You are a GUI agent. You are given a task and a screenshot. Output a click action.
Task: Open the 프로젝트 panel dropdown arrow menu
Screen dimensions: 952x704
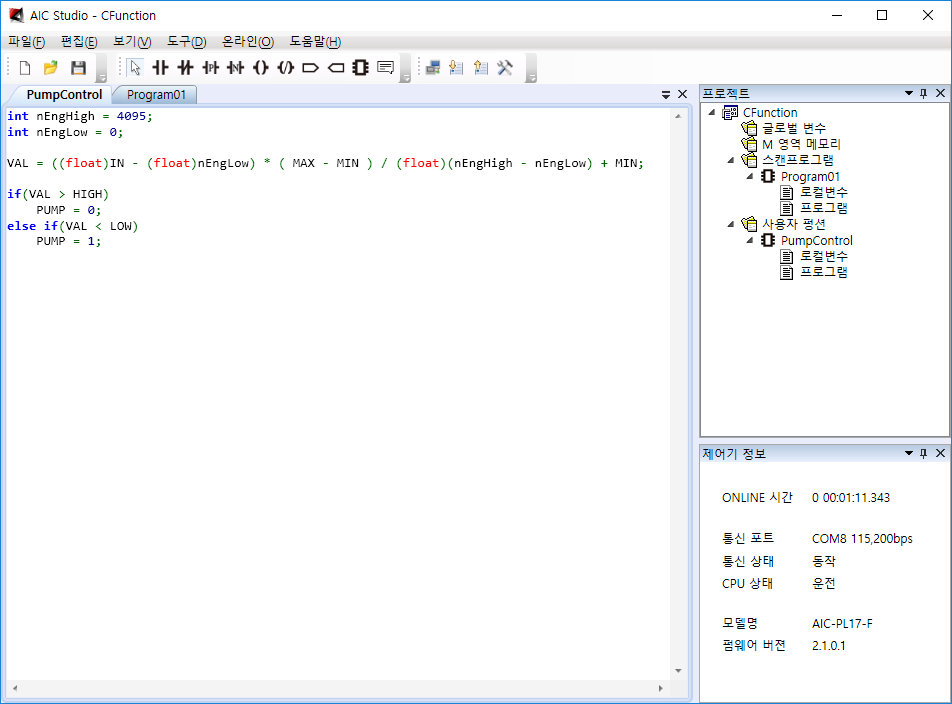point(908,93)
